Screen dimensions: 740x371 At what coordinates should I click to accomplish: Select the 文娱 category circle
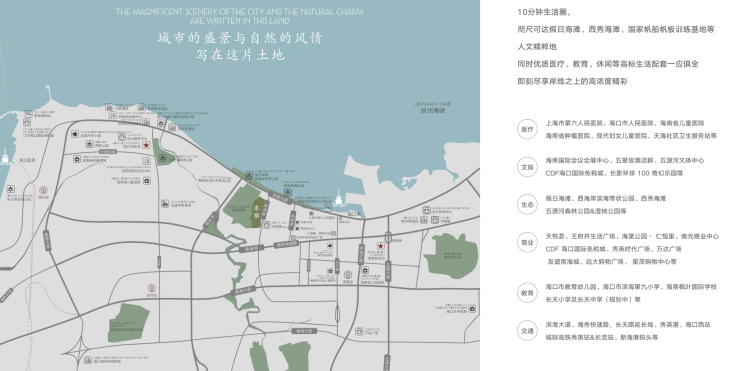[x=527, y=167]
